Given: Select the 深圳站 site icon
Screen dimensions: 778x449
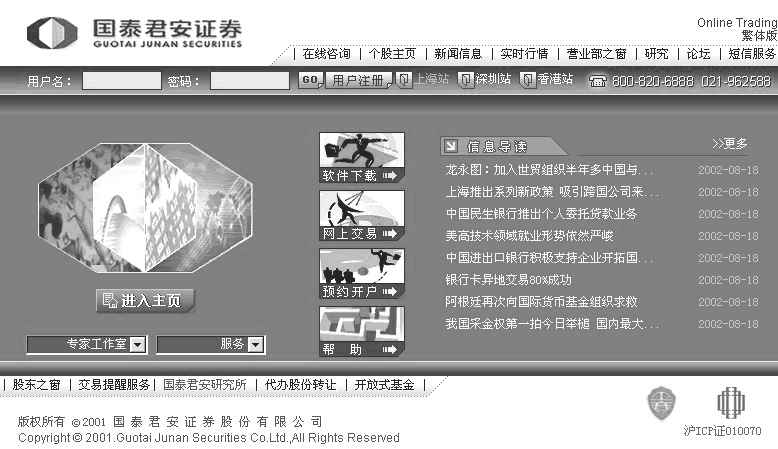Looking at the screenshot, I should 465,80.
